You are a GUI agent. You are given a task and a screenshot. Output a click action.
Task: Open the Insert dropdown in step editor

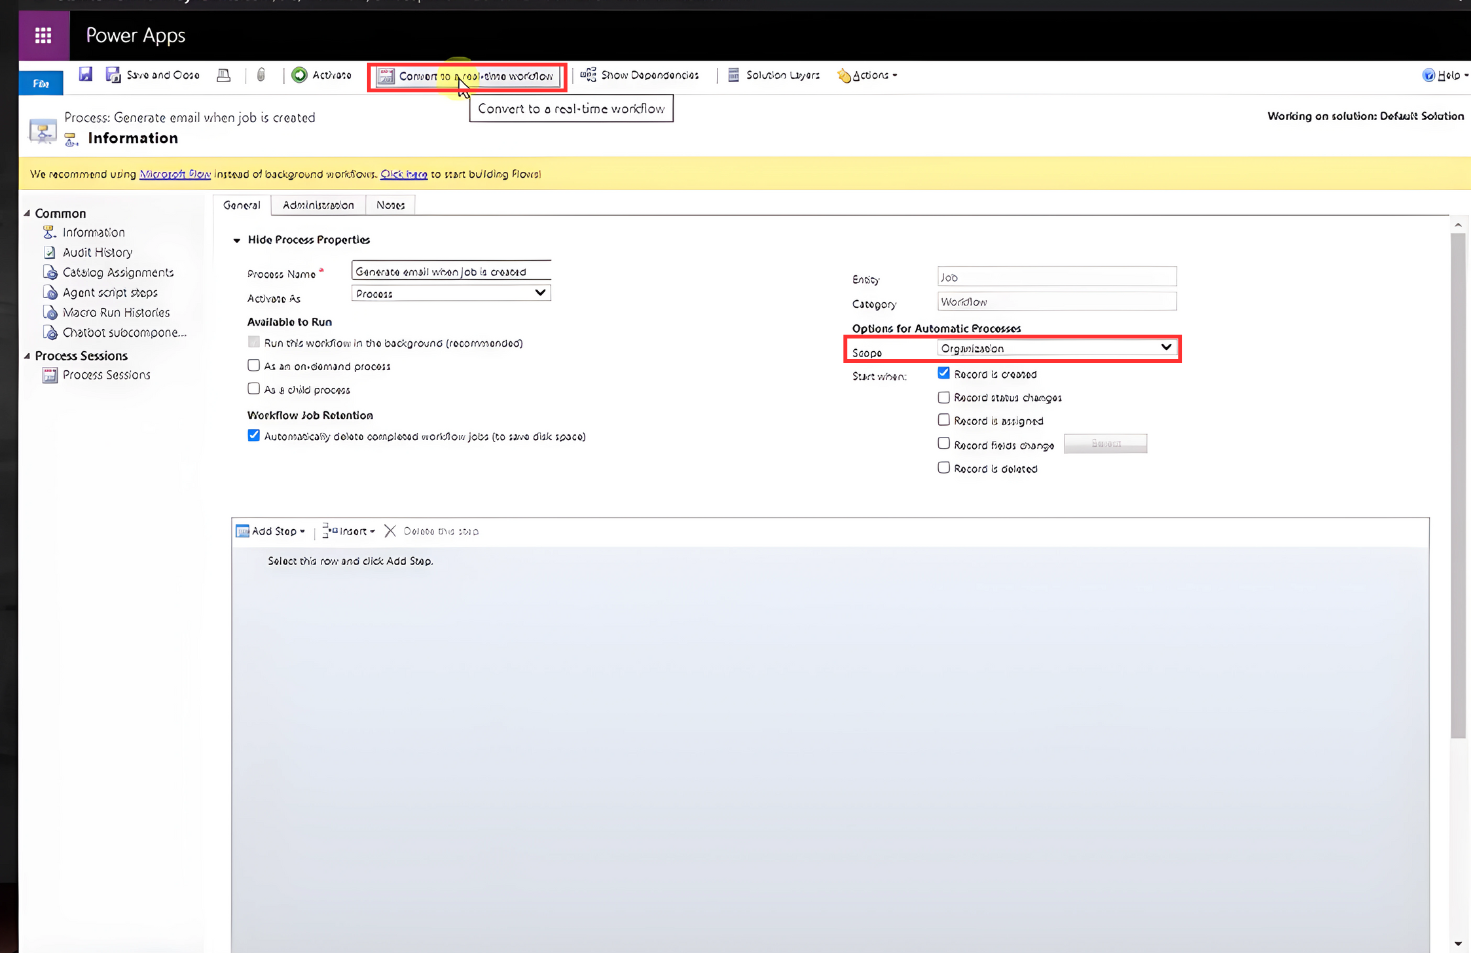[x=349, y=531]
